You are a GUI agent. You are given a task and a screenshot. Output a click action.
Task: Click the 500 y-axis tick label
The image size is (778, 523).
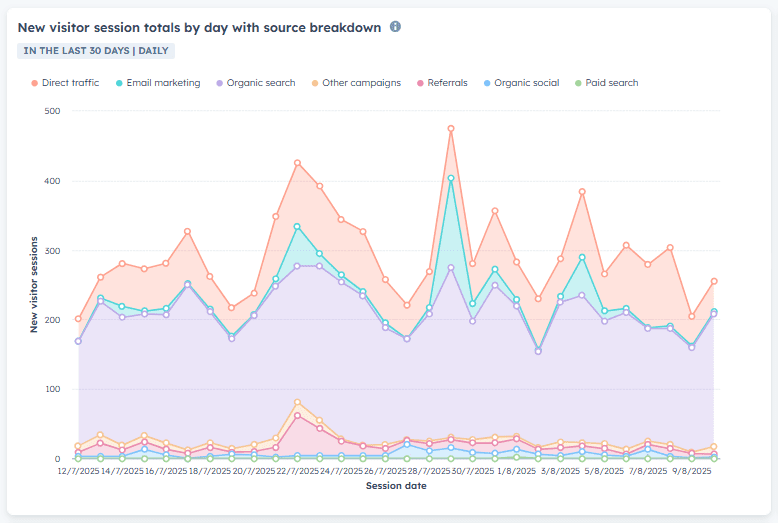pyautogui.click(x=52, y=111)
